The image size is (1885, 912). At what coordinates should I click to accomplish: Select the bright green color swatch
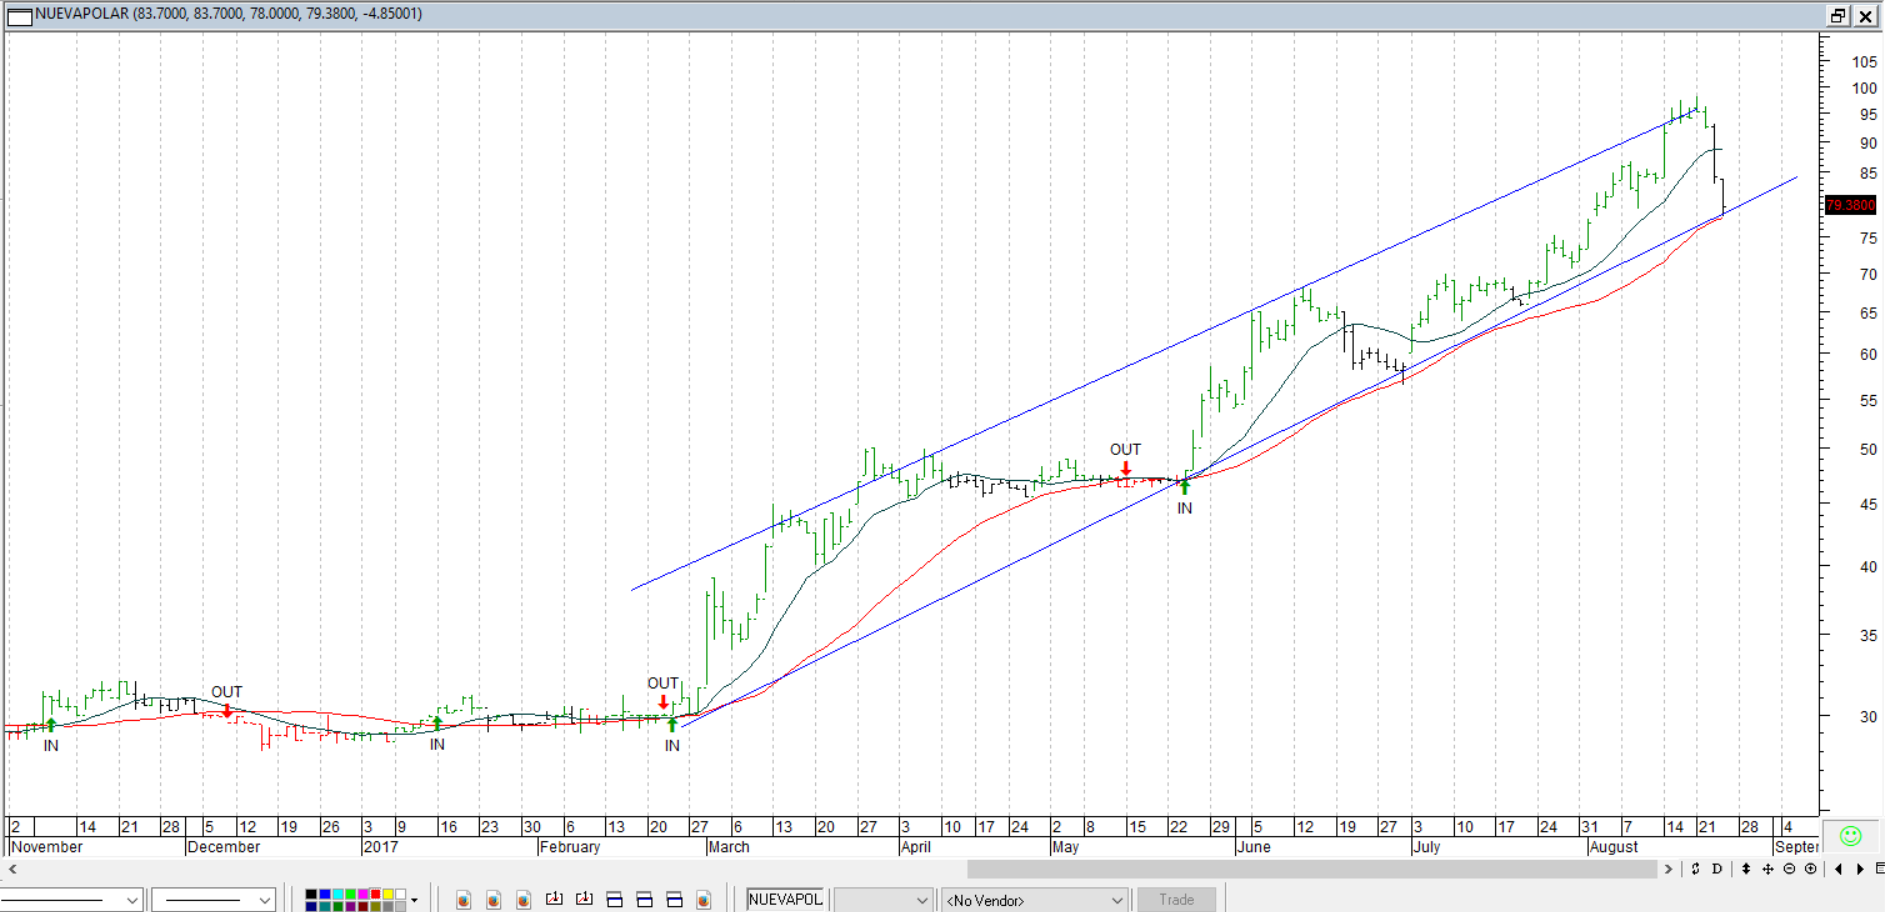[350, 894]
